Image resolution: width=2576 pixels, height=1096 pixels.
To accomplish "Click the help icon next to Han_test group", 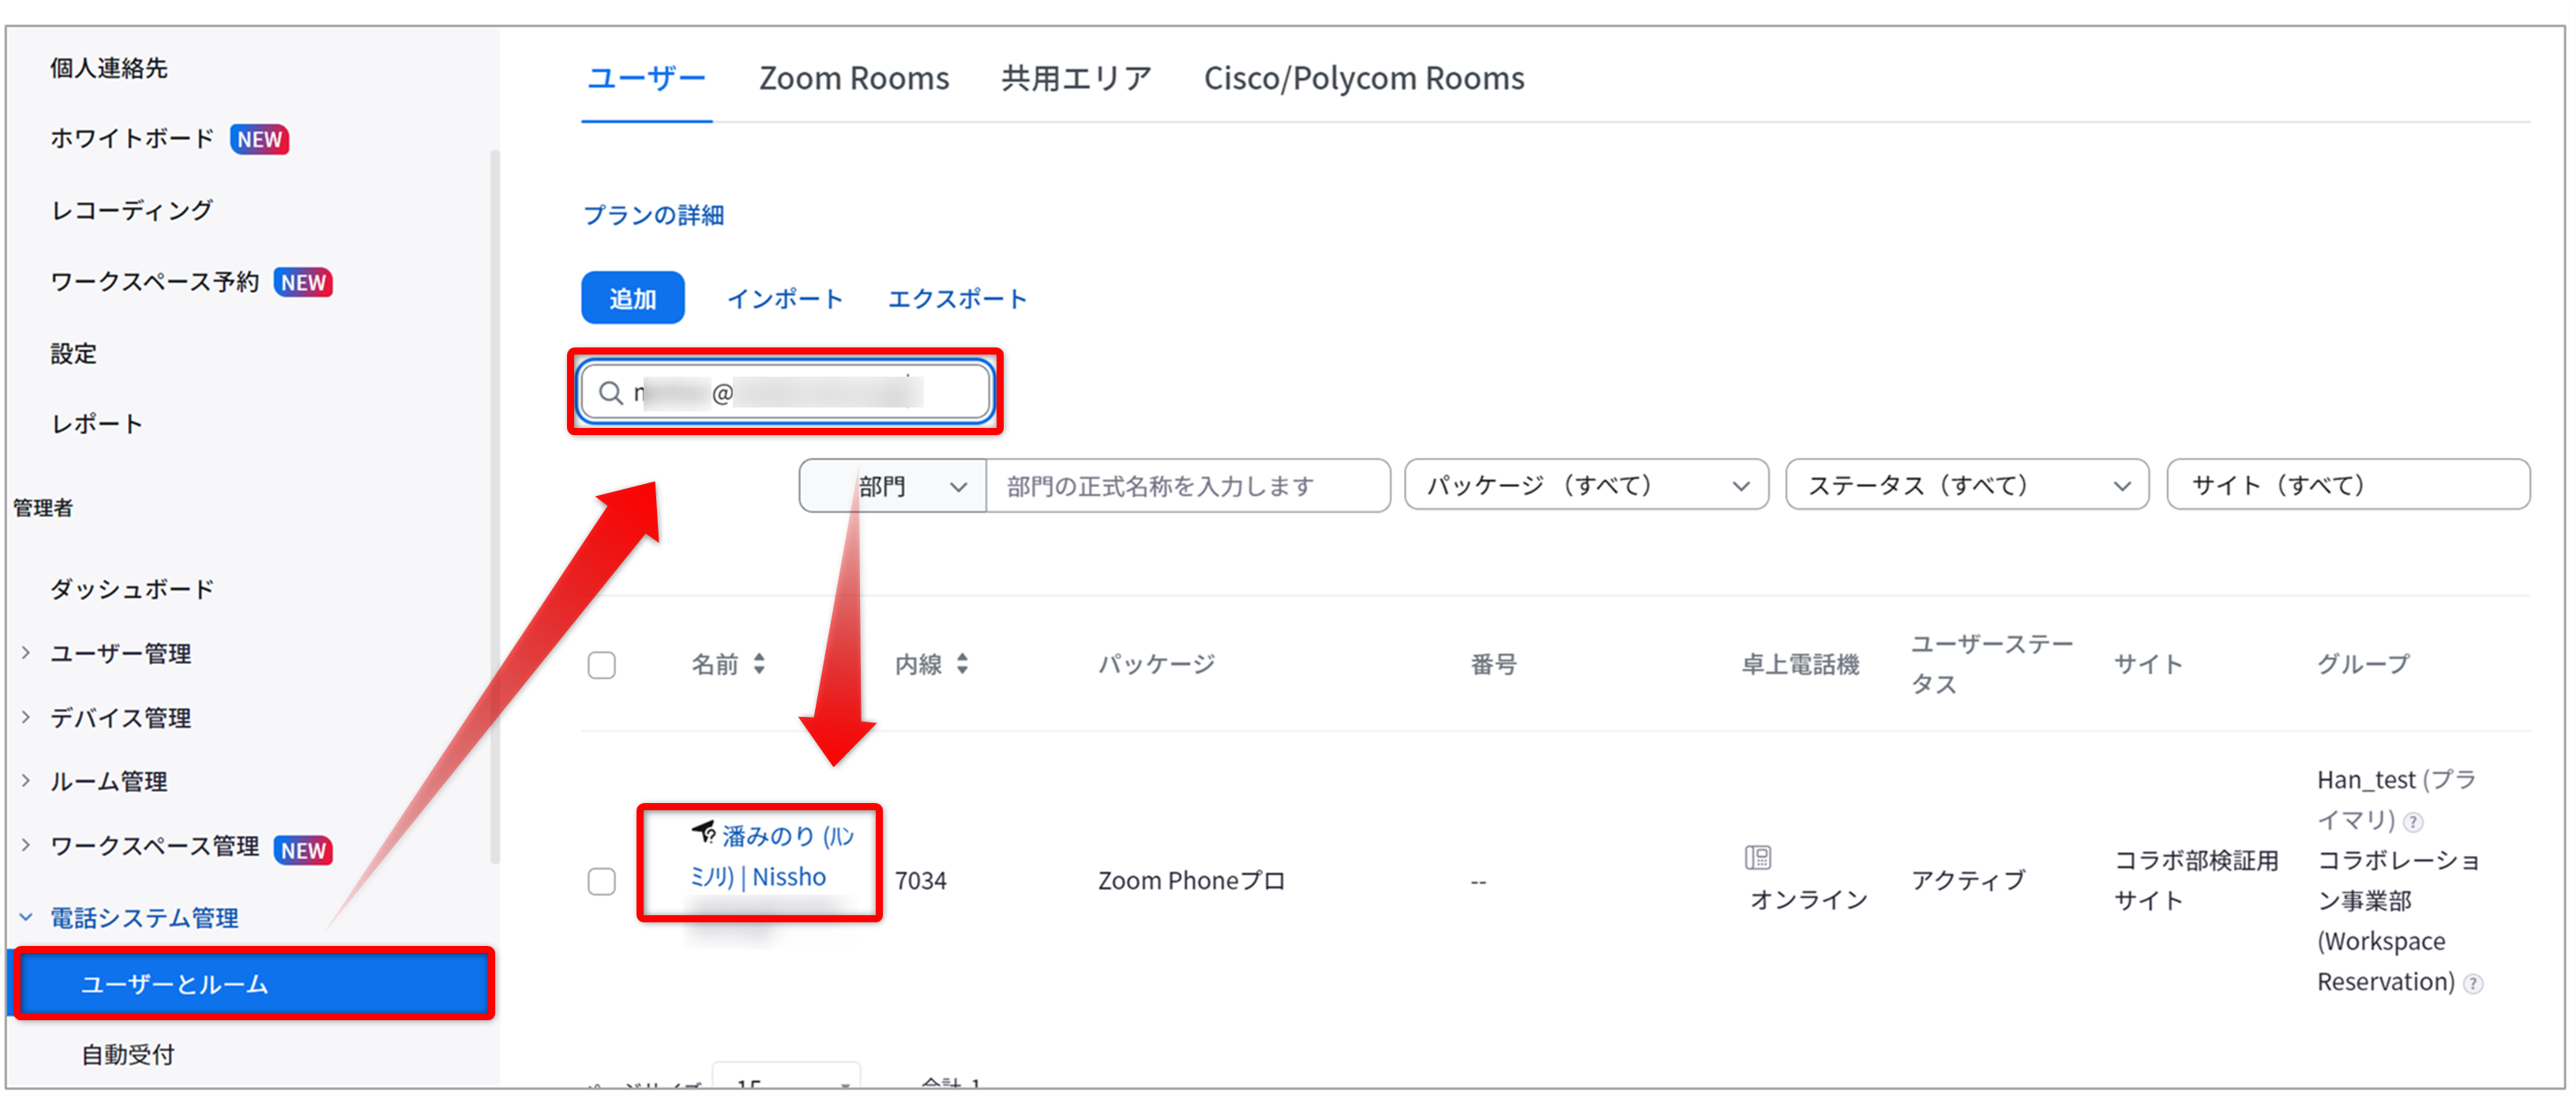I will coord(2413,822).
